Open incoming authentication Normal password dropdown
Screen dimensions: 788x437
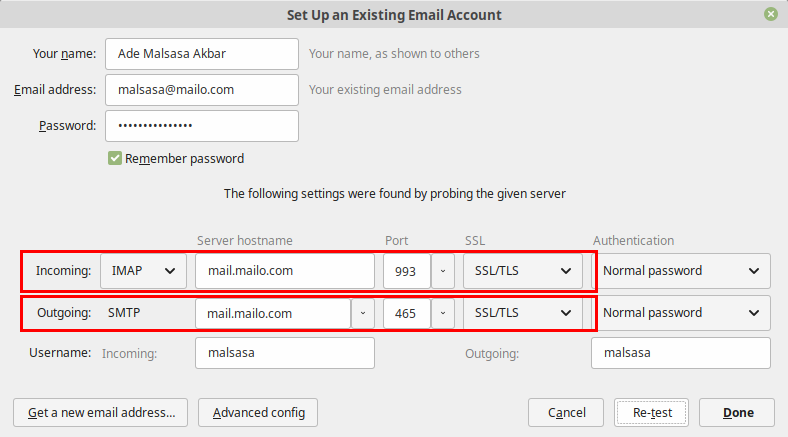click(681, 271)
